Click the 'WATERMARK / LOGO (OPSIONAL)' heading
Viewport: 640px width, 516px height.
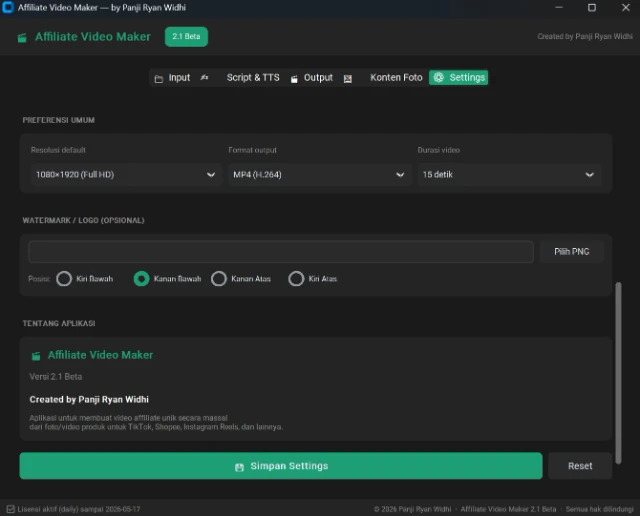(x=83, y=220)
